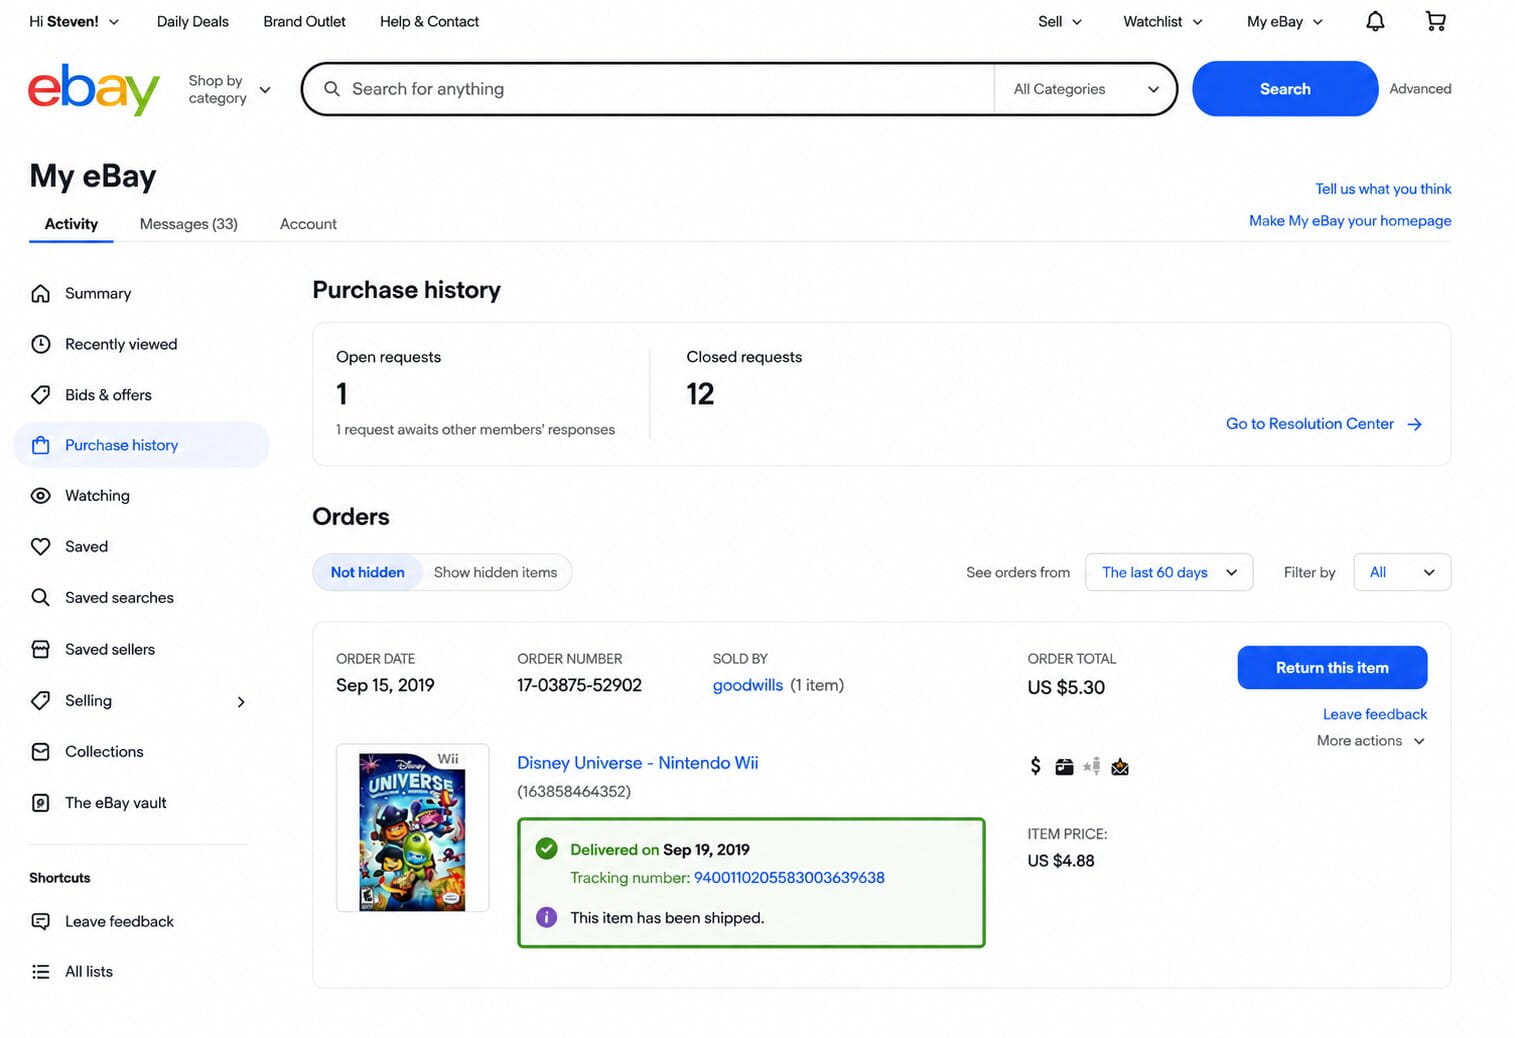1515x1038 pixels.
Task: Switch to Show hidden items
Action: (x=495, y=572)
